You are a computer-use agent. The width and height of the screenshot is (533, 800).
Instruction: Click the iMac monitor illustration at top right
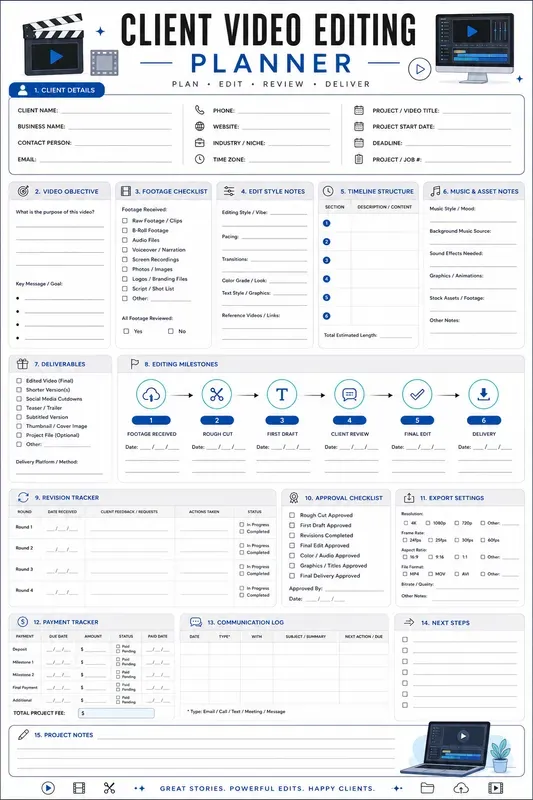click(474, 47)
